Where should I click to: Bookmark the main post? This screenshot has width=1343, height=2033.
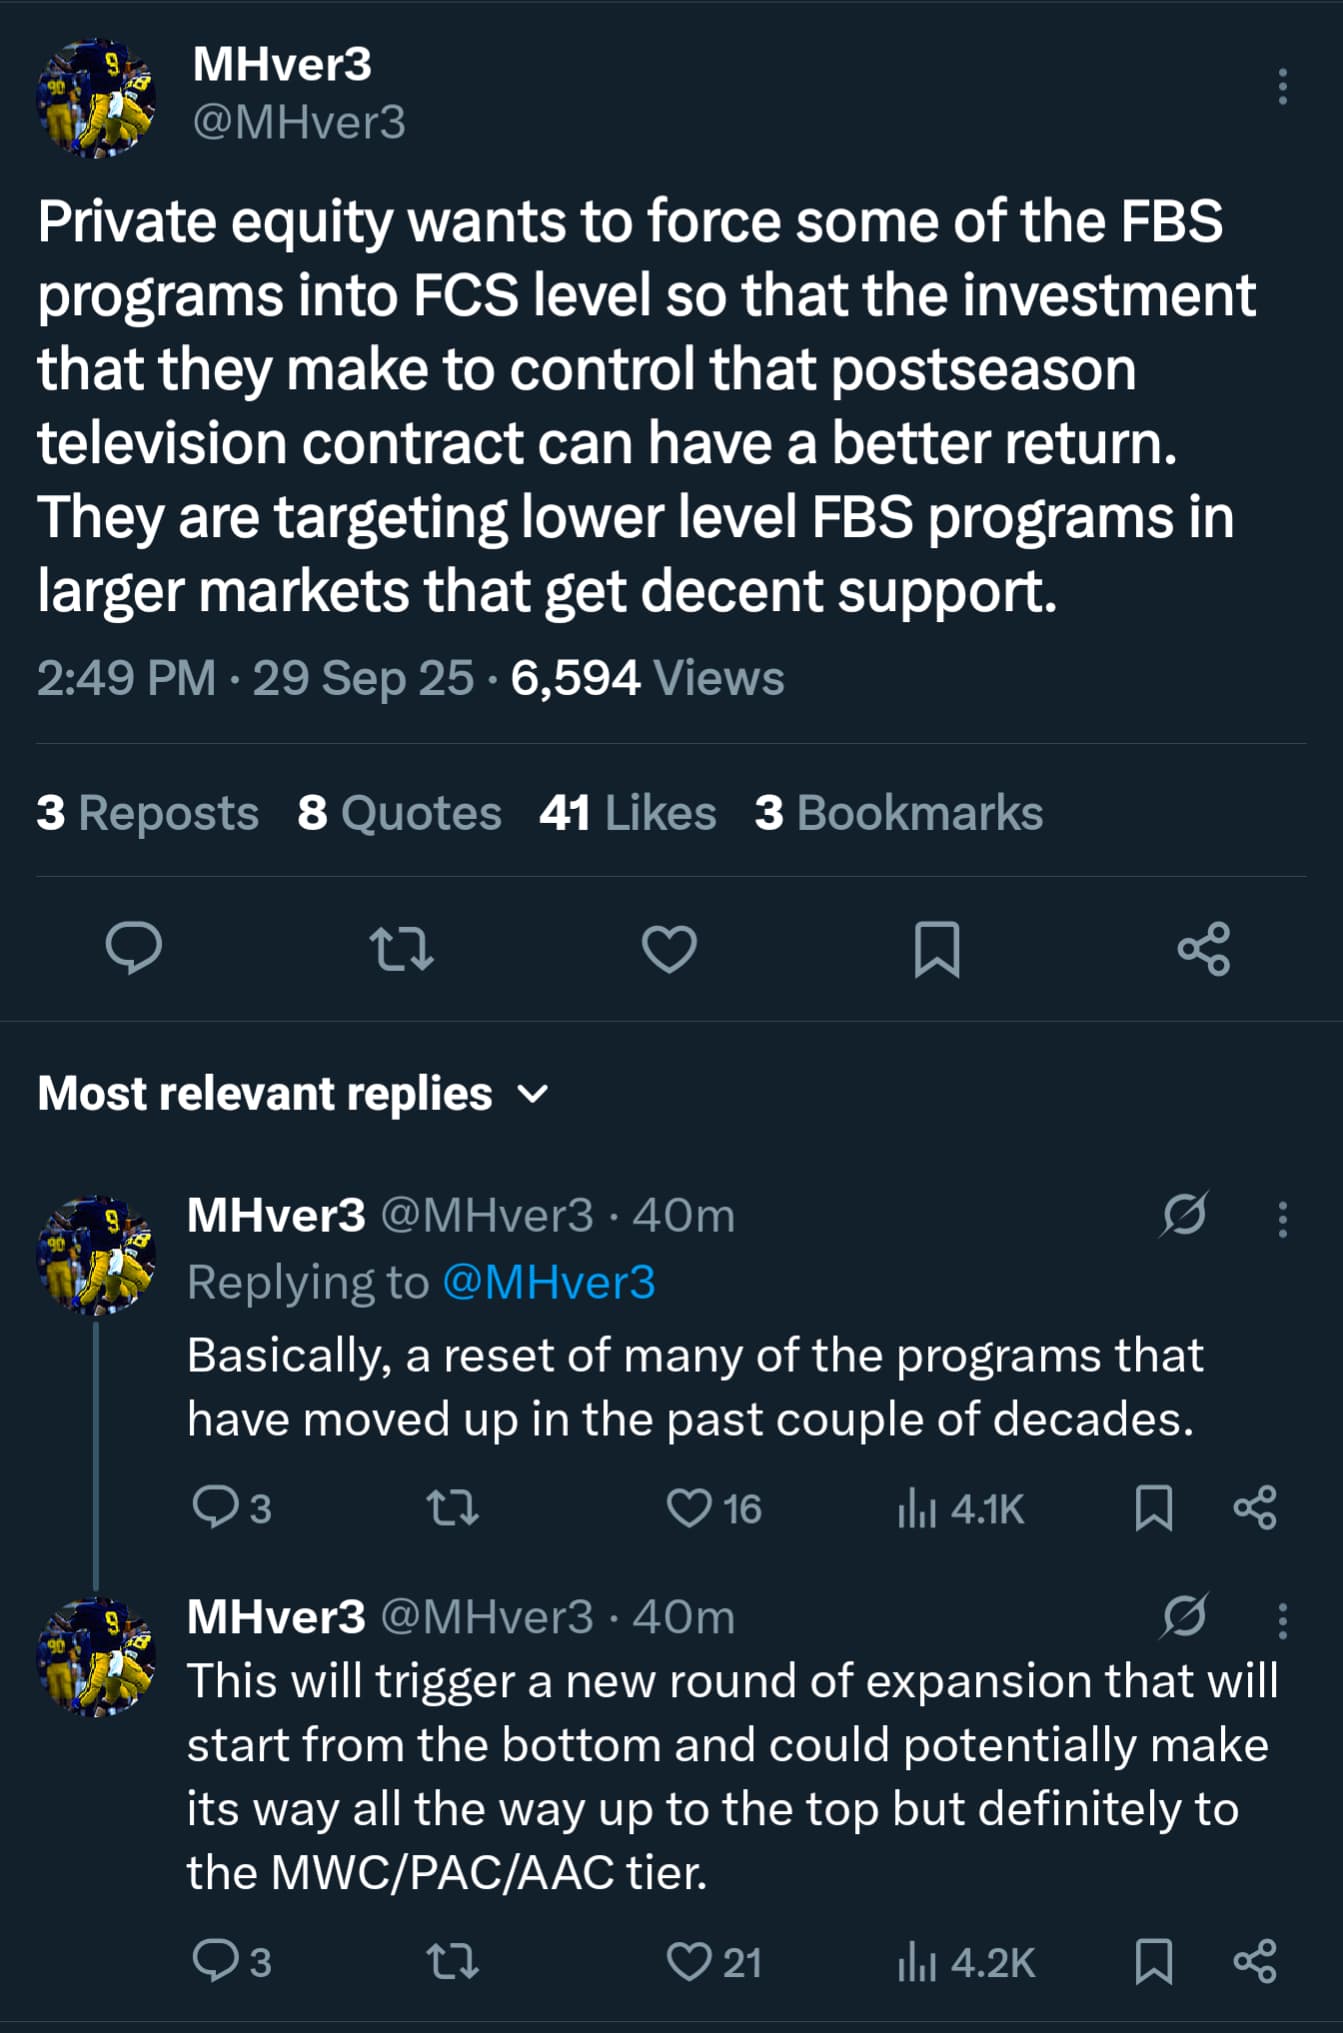[937, 948]
